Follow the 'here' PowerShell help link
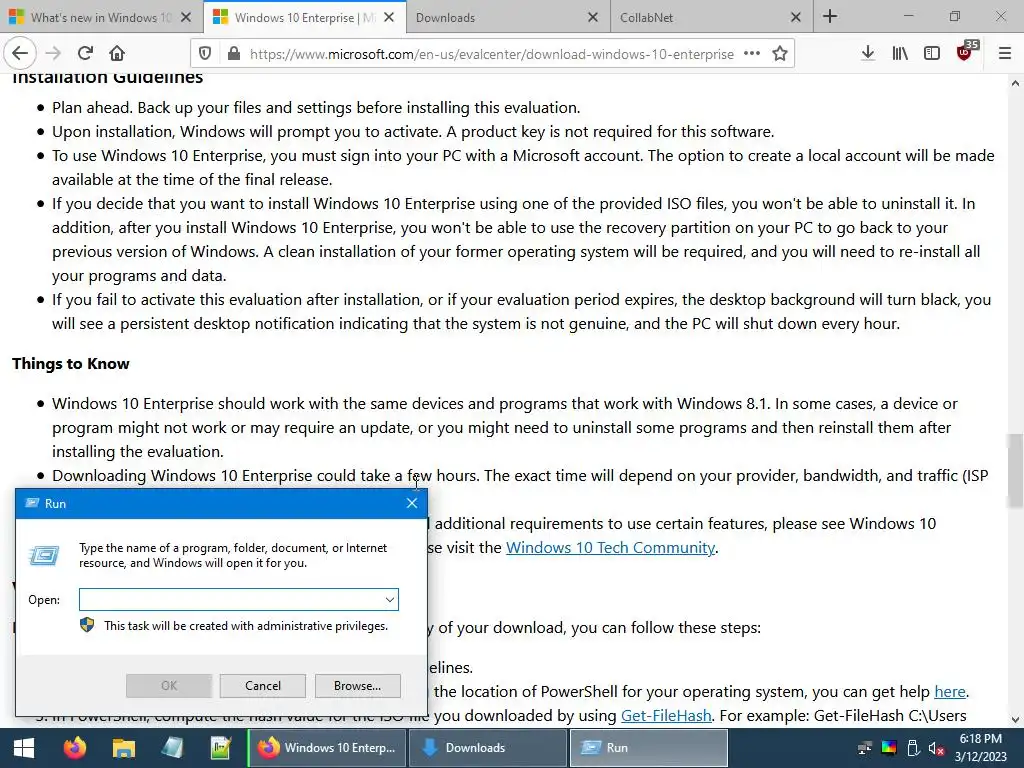 click(950, 692)
